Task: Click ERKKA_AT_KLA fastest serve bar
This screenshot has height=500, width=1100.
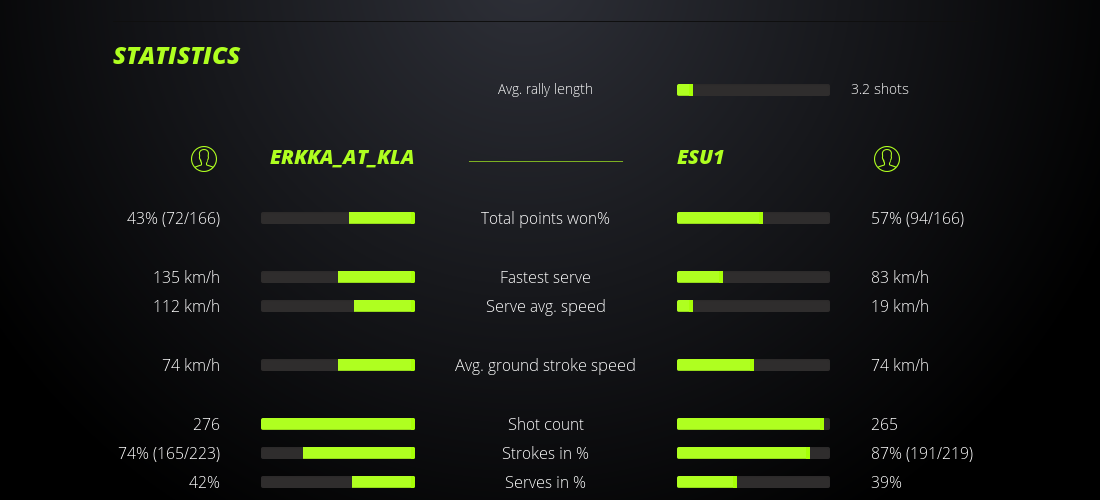Action: 338,277
